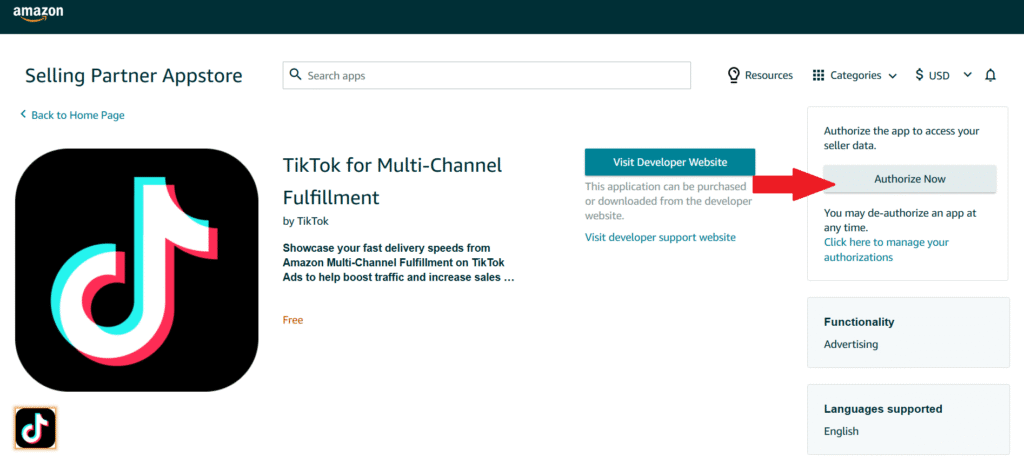Image resolution: width=1024 pixels, height=470 pixels.
Task: Expand the Categories dropdown chevron
Action: [x=892, y=76]
